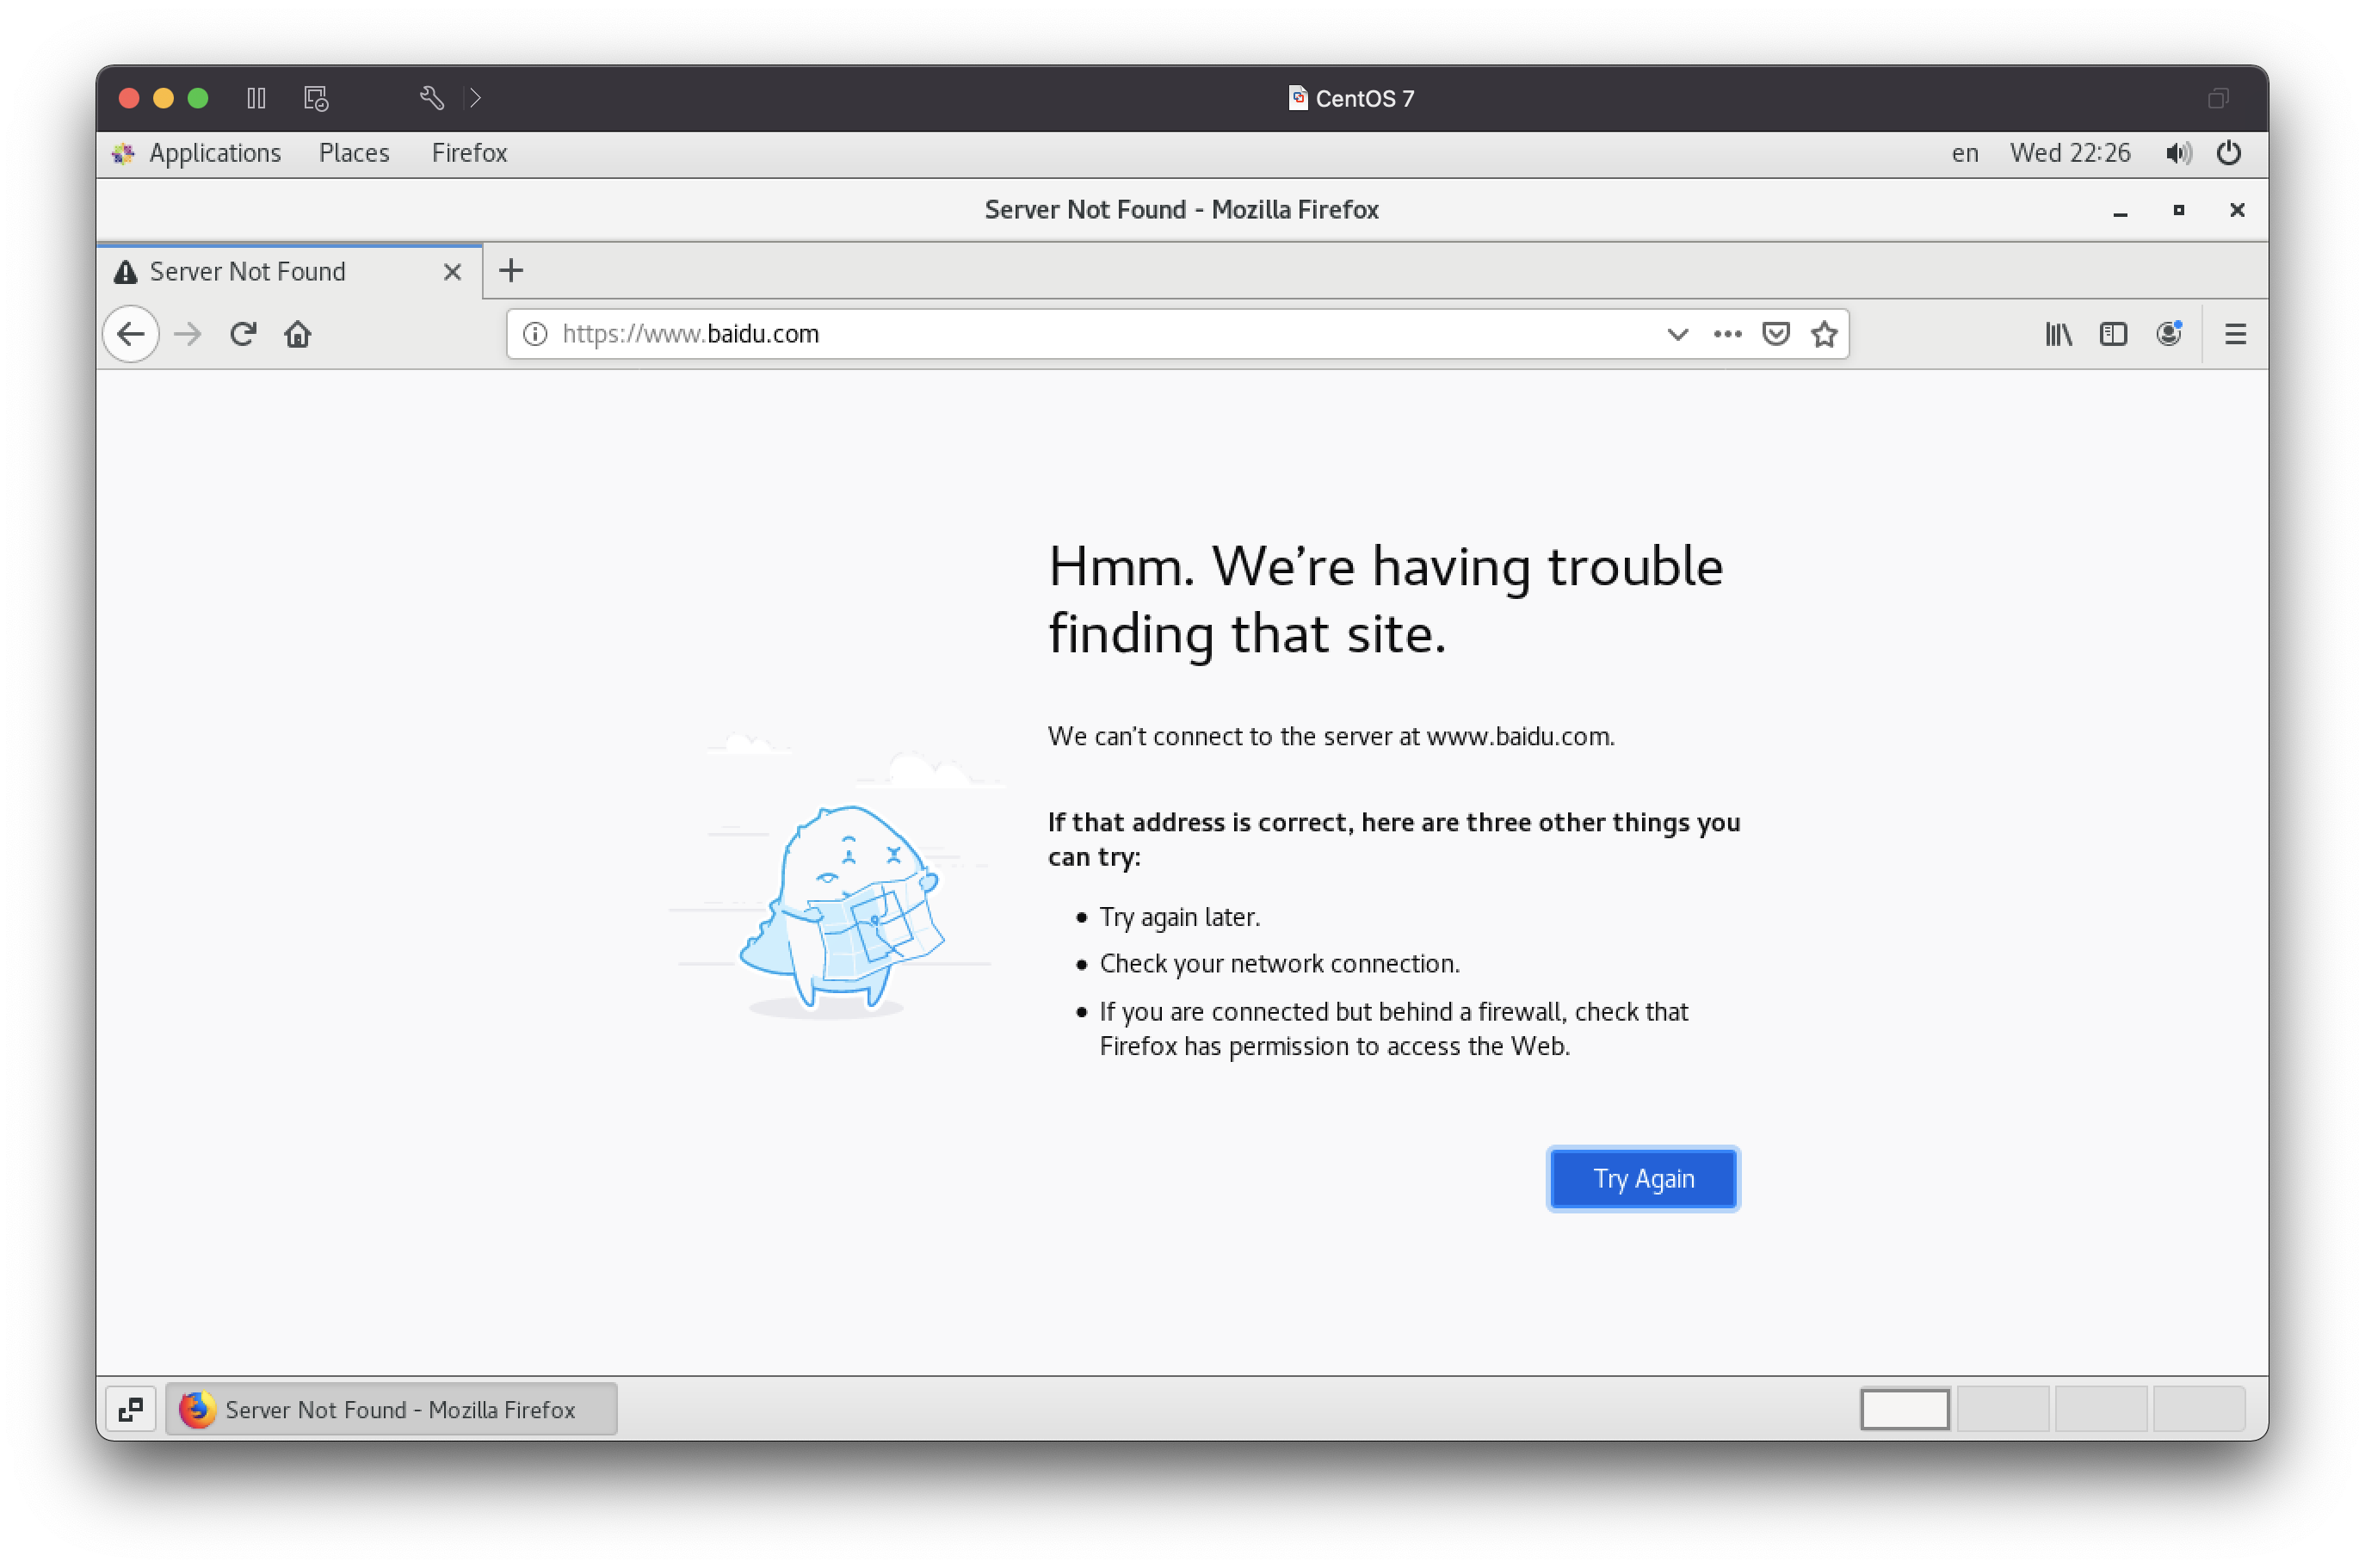Image resolution: width=2365 pixels, height=1568 pixels.
Task: Reload the current page
Action: tap(243, 334)
